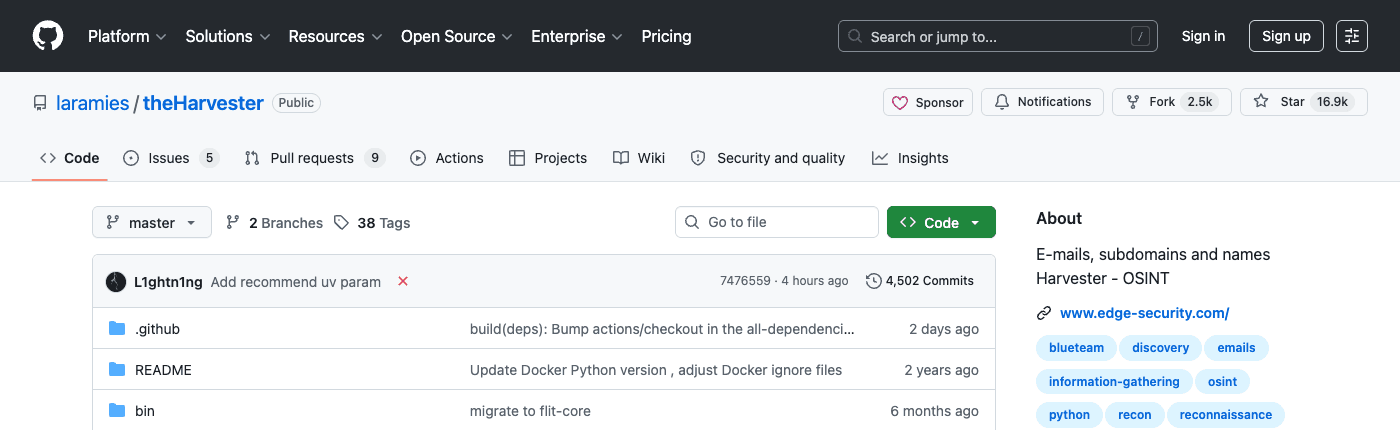
Task: Click the Sign in link
Action: [1203, 36]
